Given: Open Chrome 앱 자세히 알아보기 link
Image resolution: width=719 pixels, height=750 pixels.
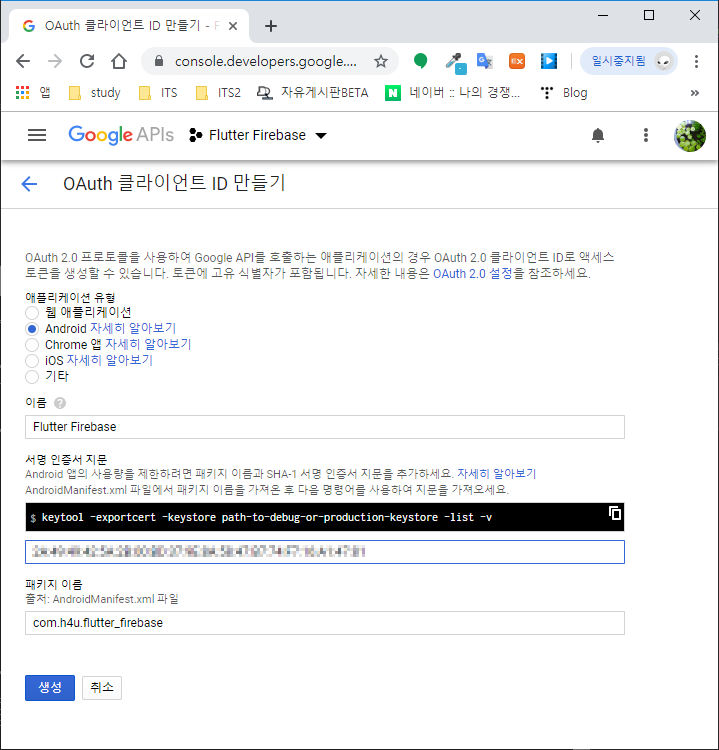Looking at the screenshot, I should [x=148, y=344].
